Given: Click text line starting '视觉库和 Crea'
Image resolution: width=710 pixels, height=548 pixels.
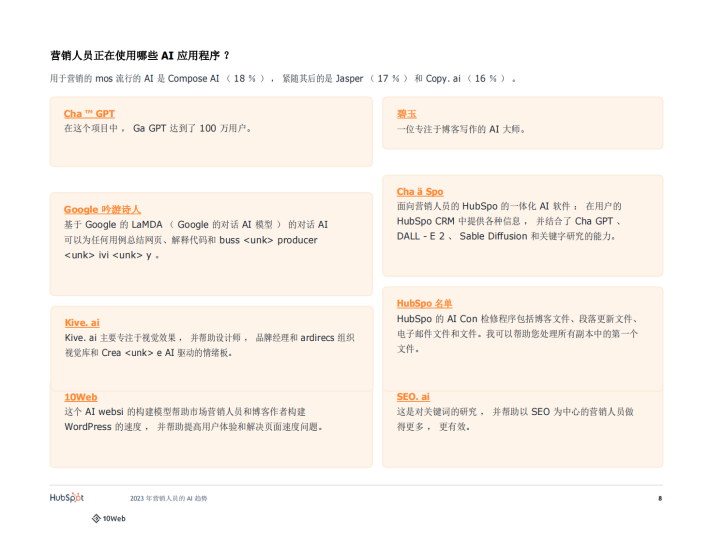Looking at the screenshot, I should point(149,353).
